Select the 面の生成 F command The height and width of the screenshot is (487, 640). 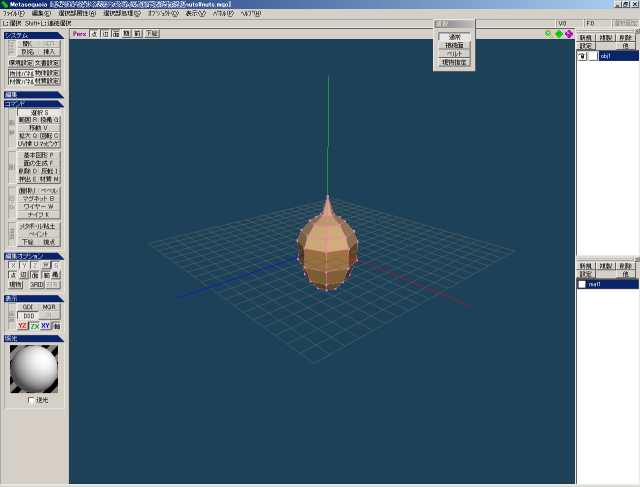pos(39,163)
